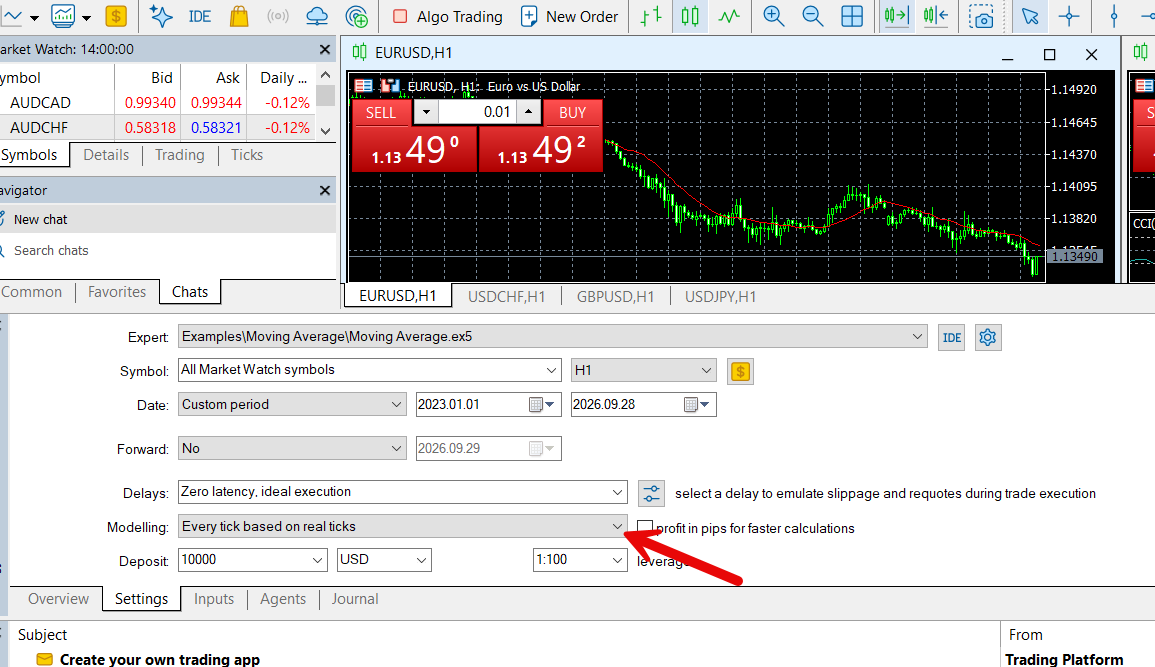Switch chart to candlestick mode
The width and height of the screenshot is (1155, 667).
tap(690, 16)
